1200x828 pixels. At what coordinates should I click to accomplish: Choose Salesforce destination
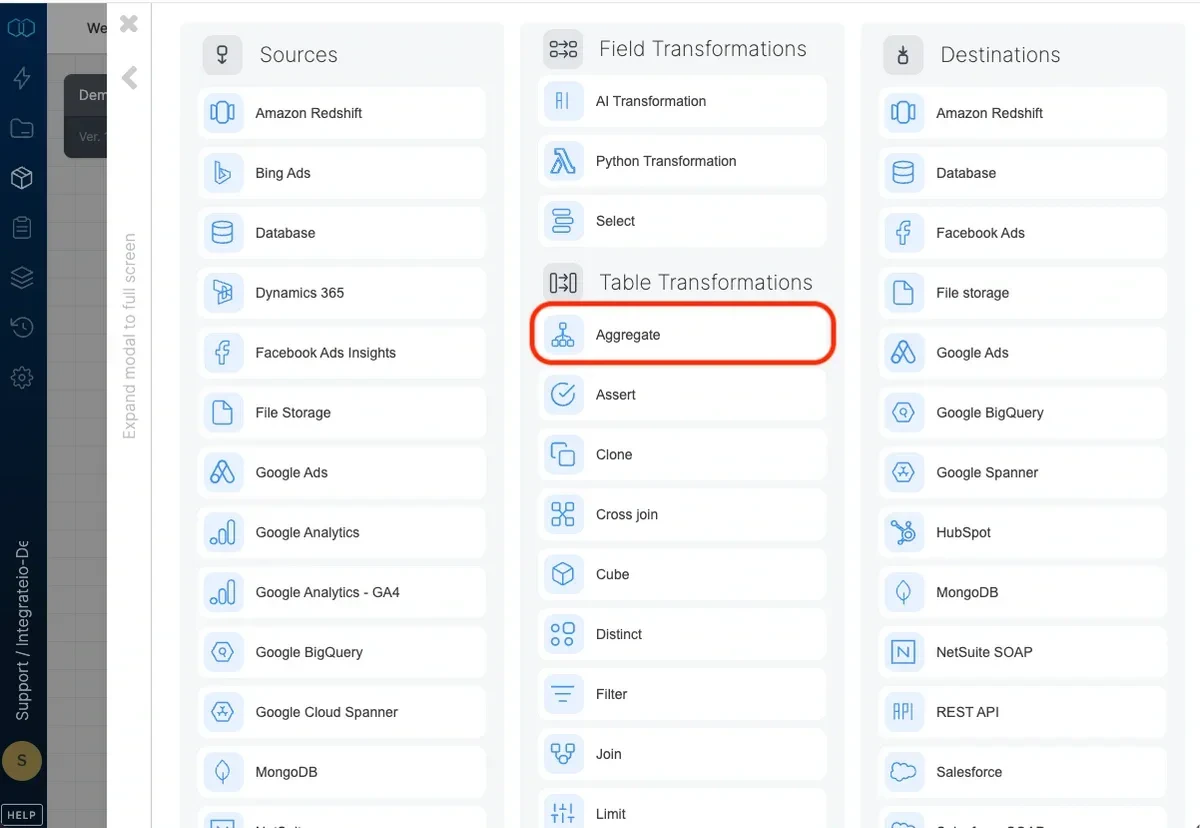[x=1023, y=772]
